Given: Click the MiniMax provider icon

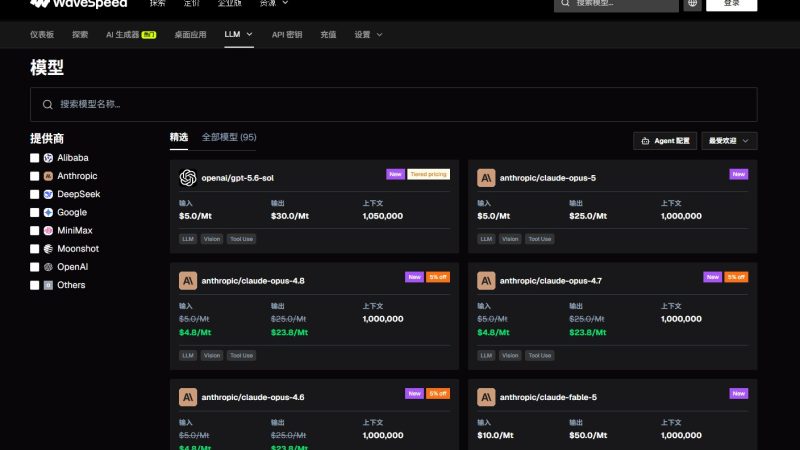Looking at the screenshot, I should point(48,231).
